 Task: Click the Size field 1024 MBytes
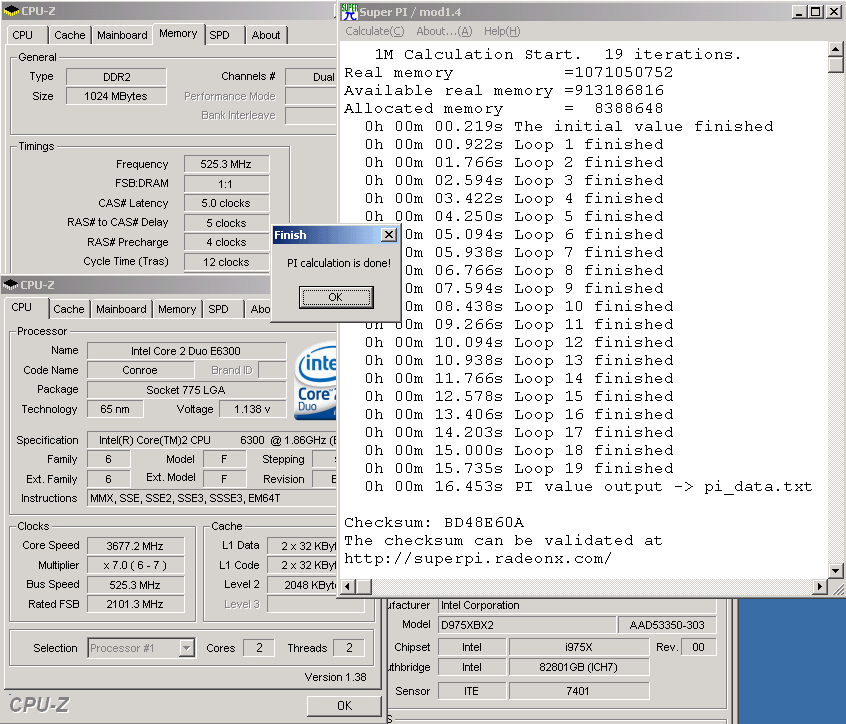(x=117, y=96)
